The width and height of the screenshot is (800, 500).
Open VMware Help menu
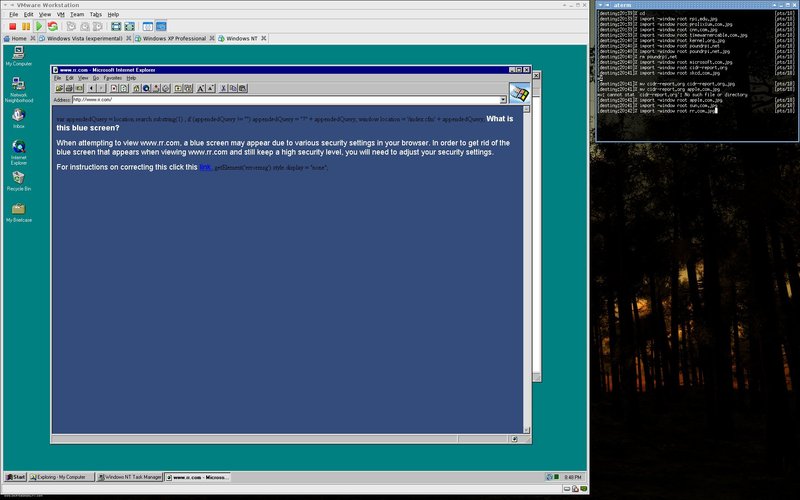point(113,14)
